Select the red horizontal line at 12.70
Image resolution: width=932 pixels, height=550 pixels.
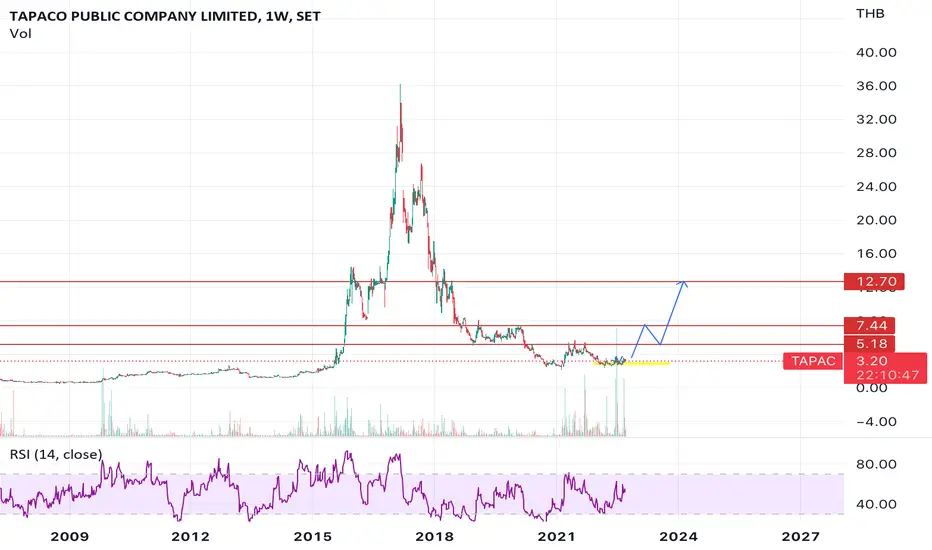[x=421, y=282]
